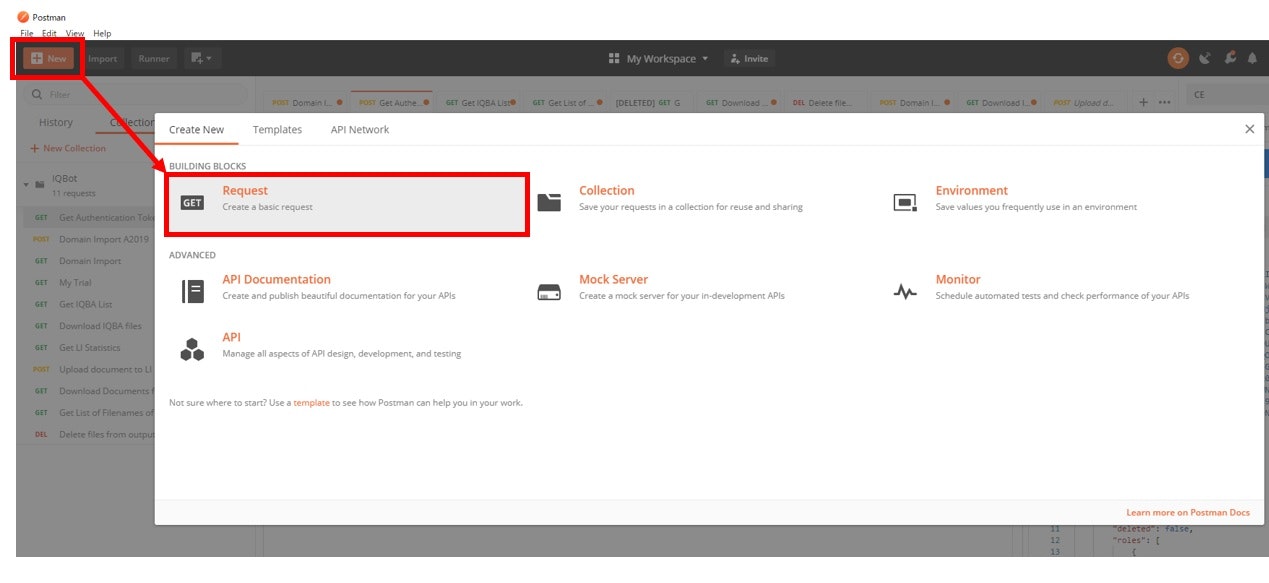Select the [DELETED] GET G request tab
1269x583 pixels.
click(648, 102)
